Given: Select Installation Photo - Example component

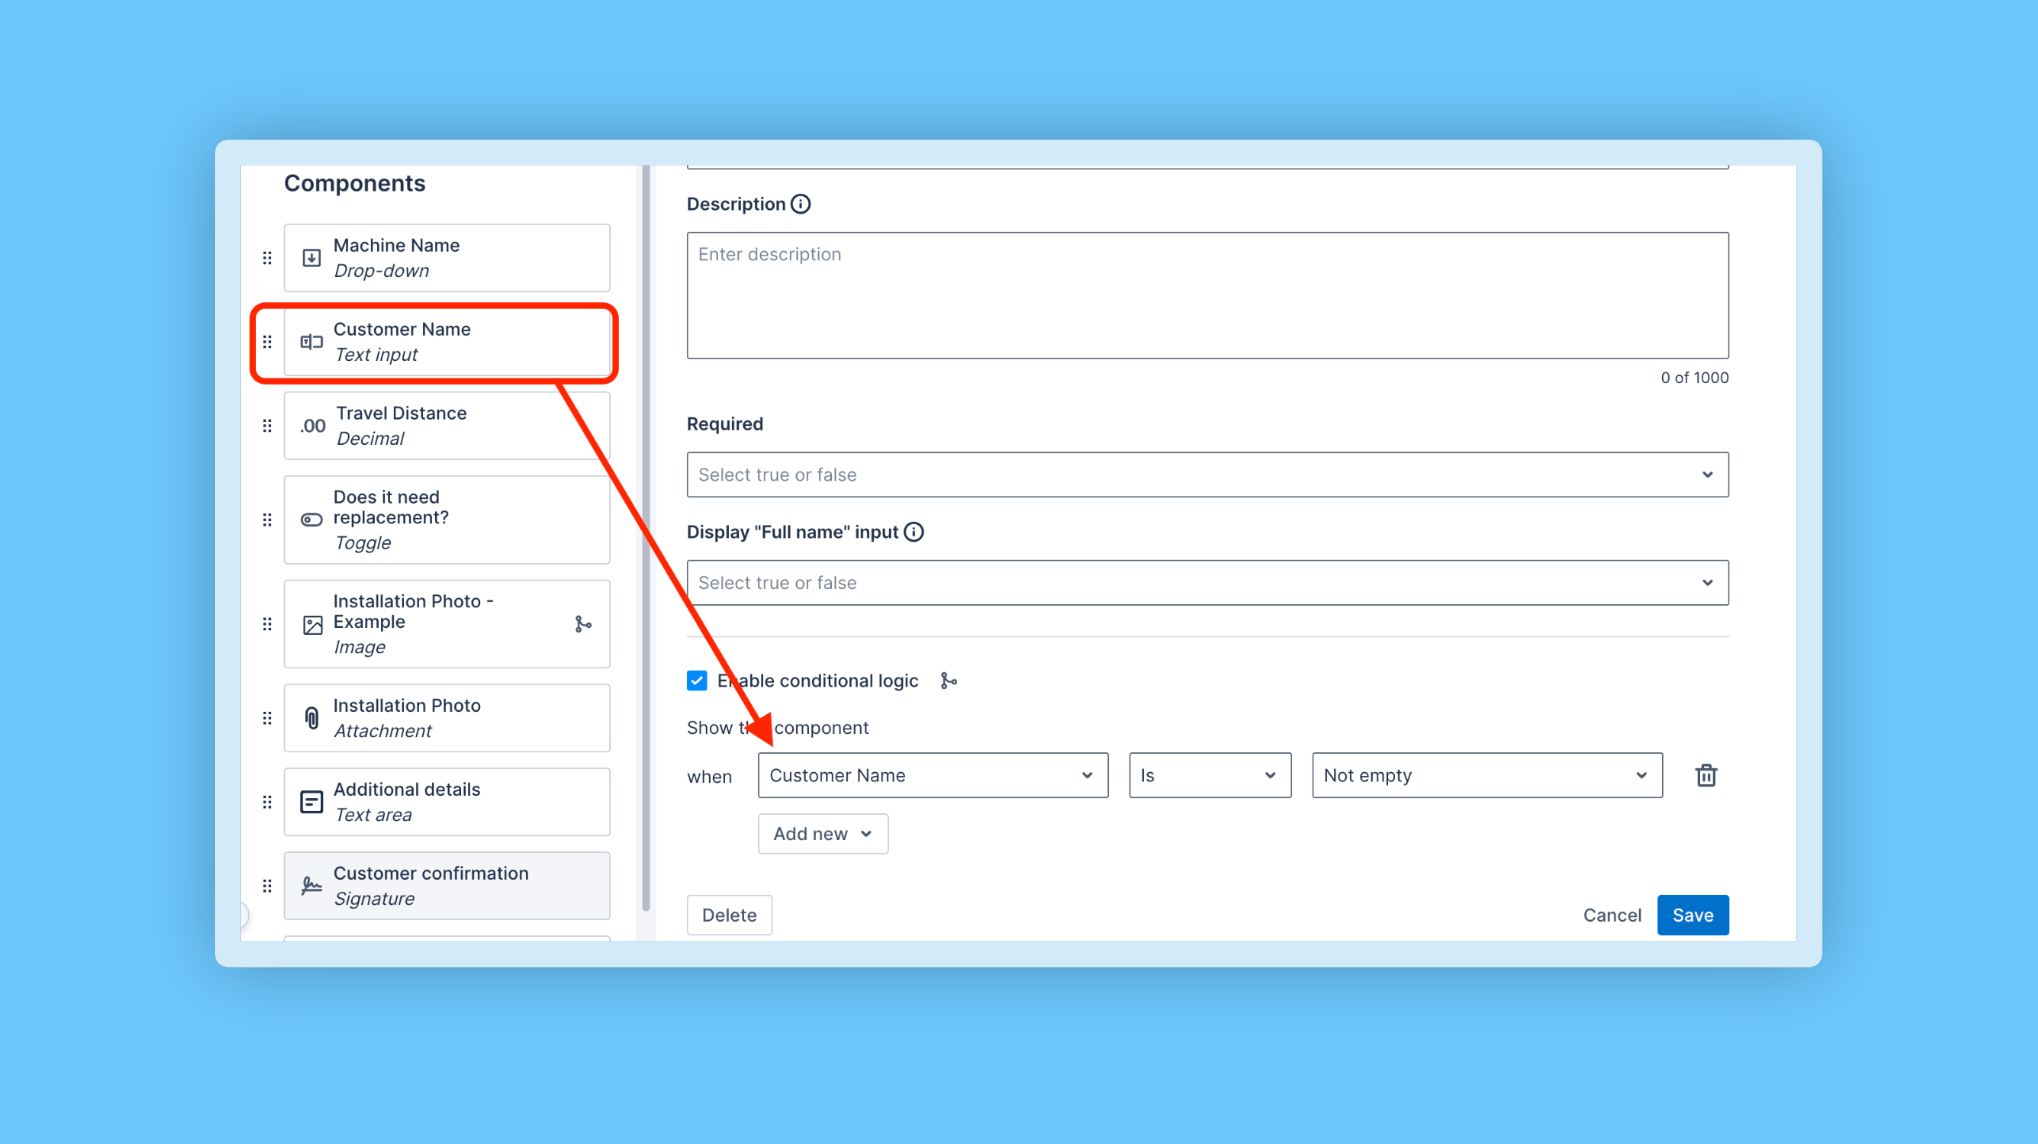Looking at the screenshot, I should [x=447, y=624].
